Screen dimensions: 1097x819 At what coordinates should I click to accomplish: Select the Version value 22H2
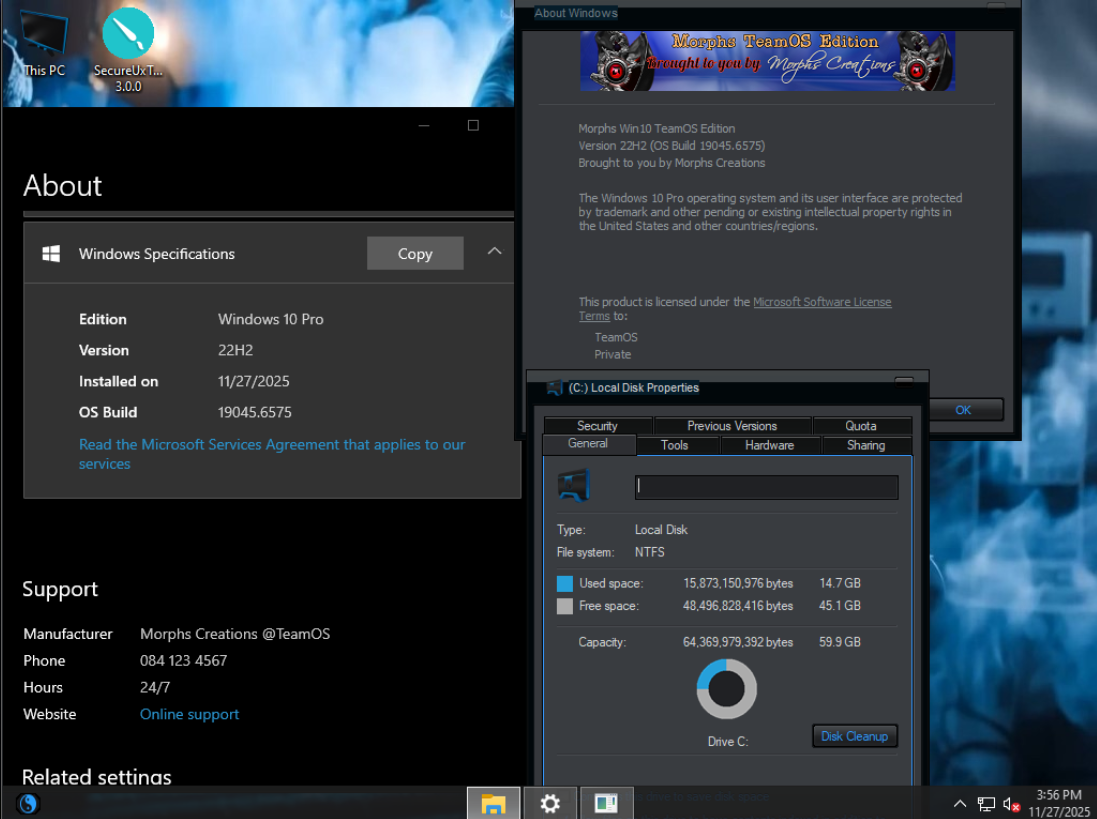[x=235, y=350]
